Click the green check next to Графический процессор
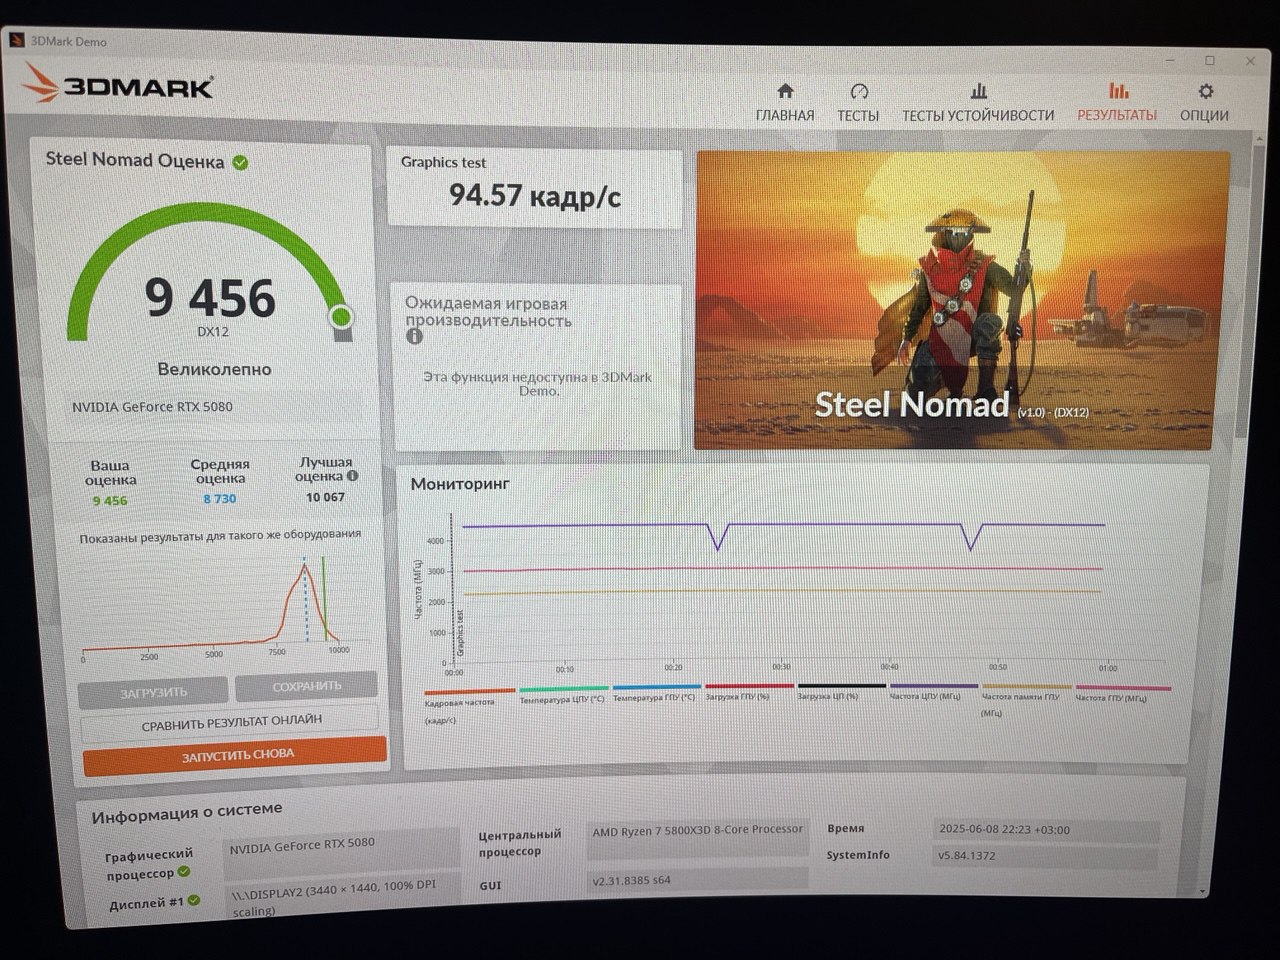The image size is (1280, 960). tap(183, 872)
